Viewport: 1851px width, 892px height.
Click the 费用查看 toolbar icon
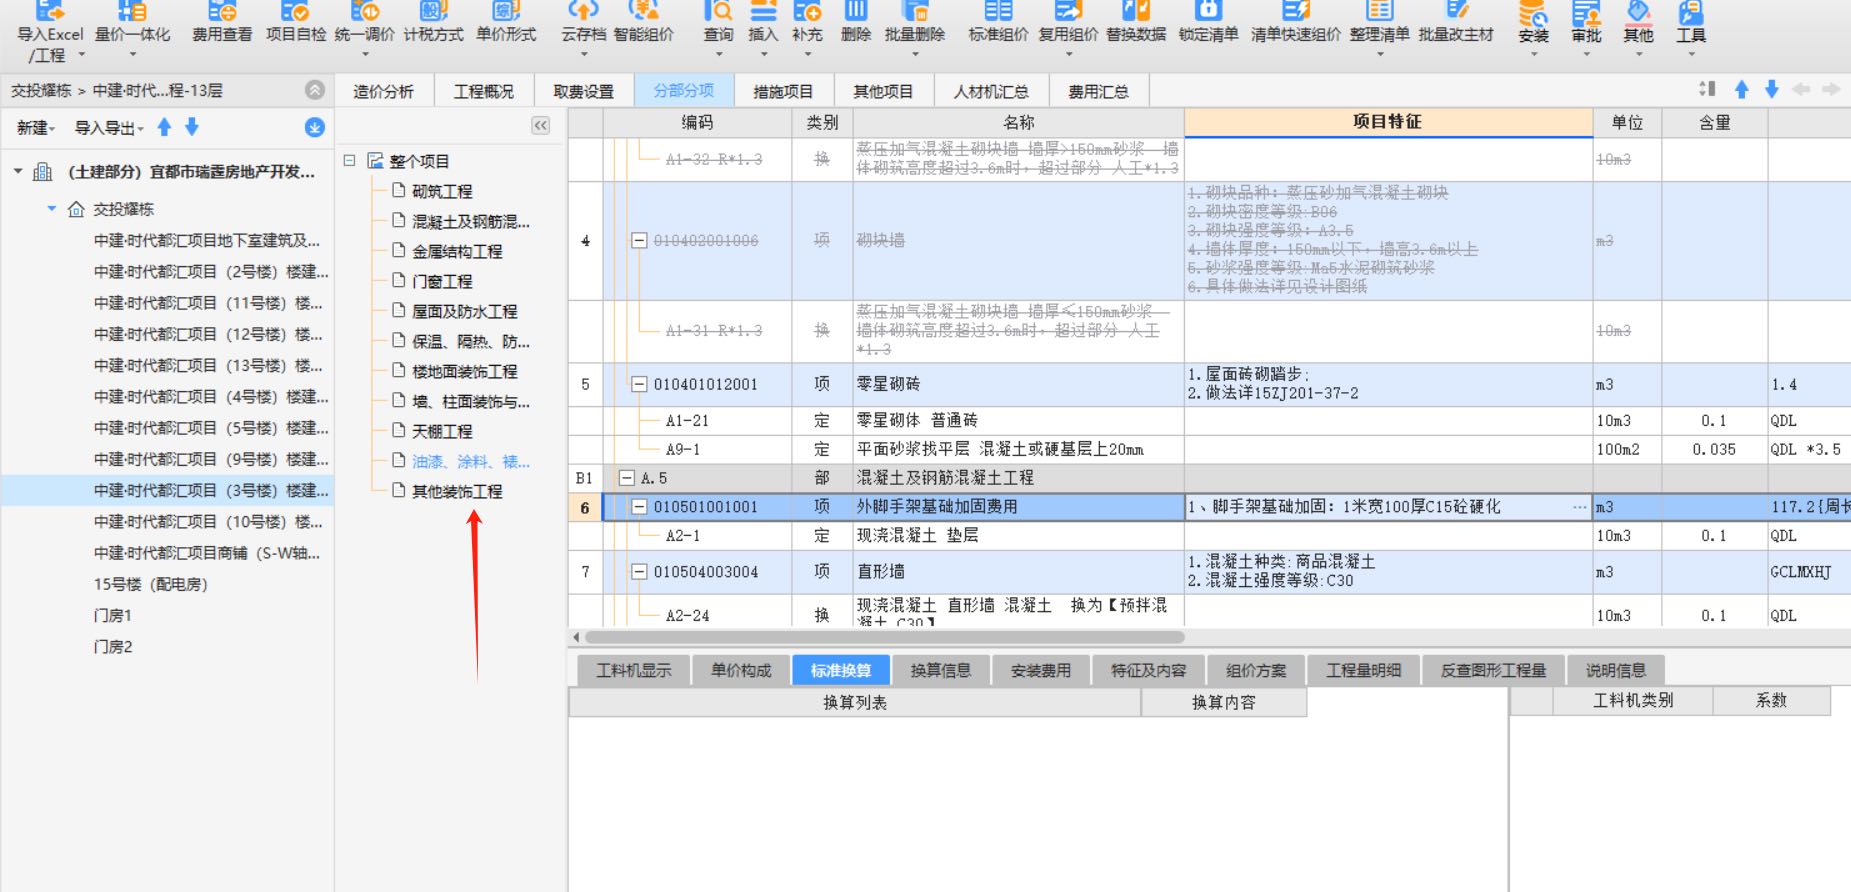click(x=222, y=13)
